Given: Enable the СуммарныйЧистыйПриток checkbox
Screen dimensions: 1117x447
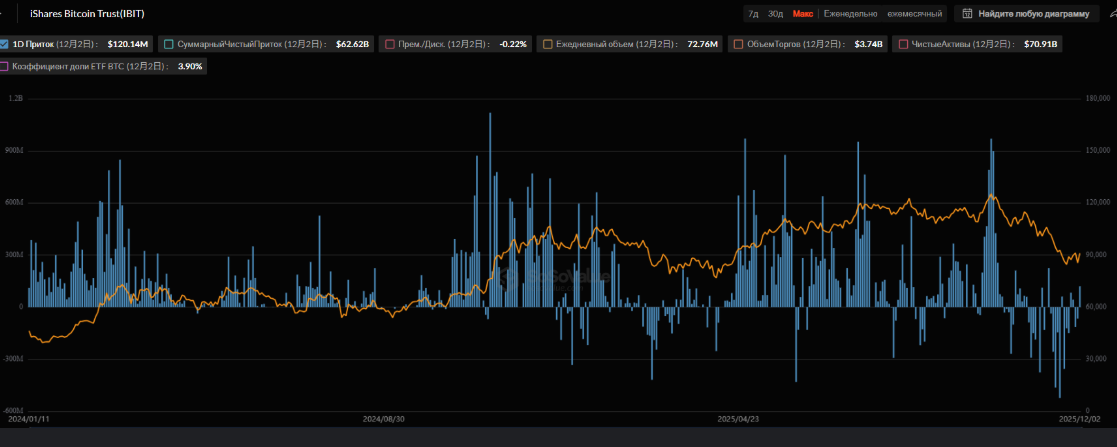Looking at the screenshot, I should [169, 44].
